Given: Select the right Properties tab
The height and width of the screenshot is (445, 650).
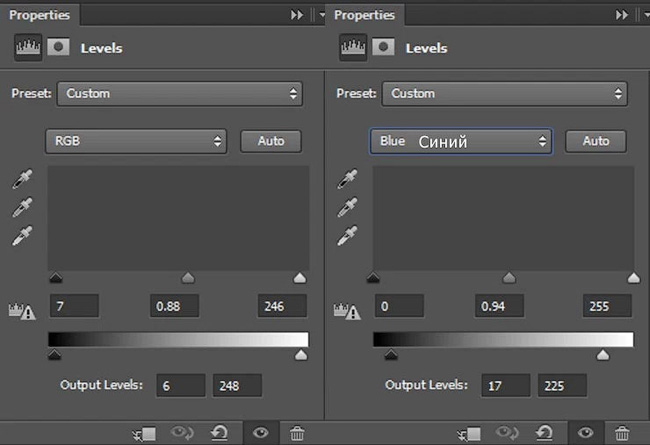Looking at the screenshot, I should [x=365, y=15].
